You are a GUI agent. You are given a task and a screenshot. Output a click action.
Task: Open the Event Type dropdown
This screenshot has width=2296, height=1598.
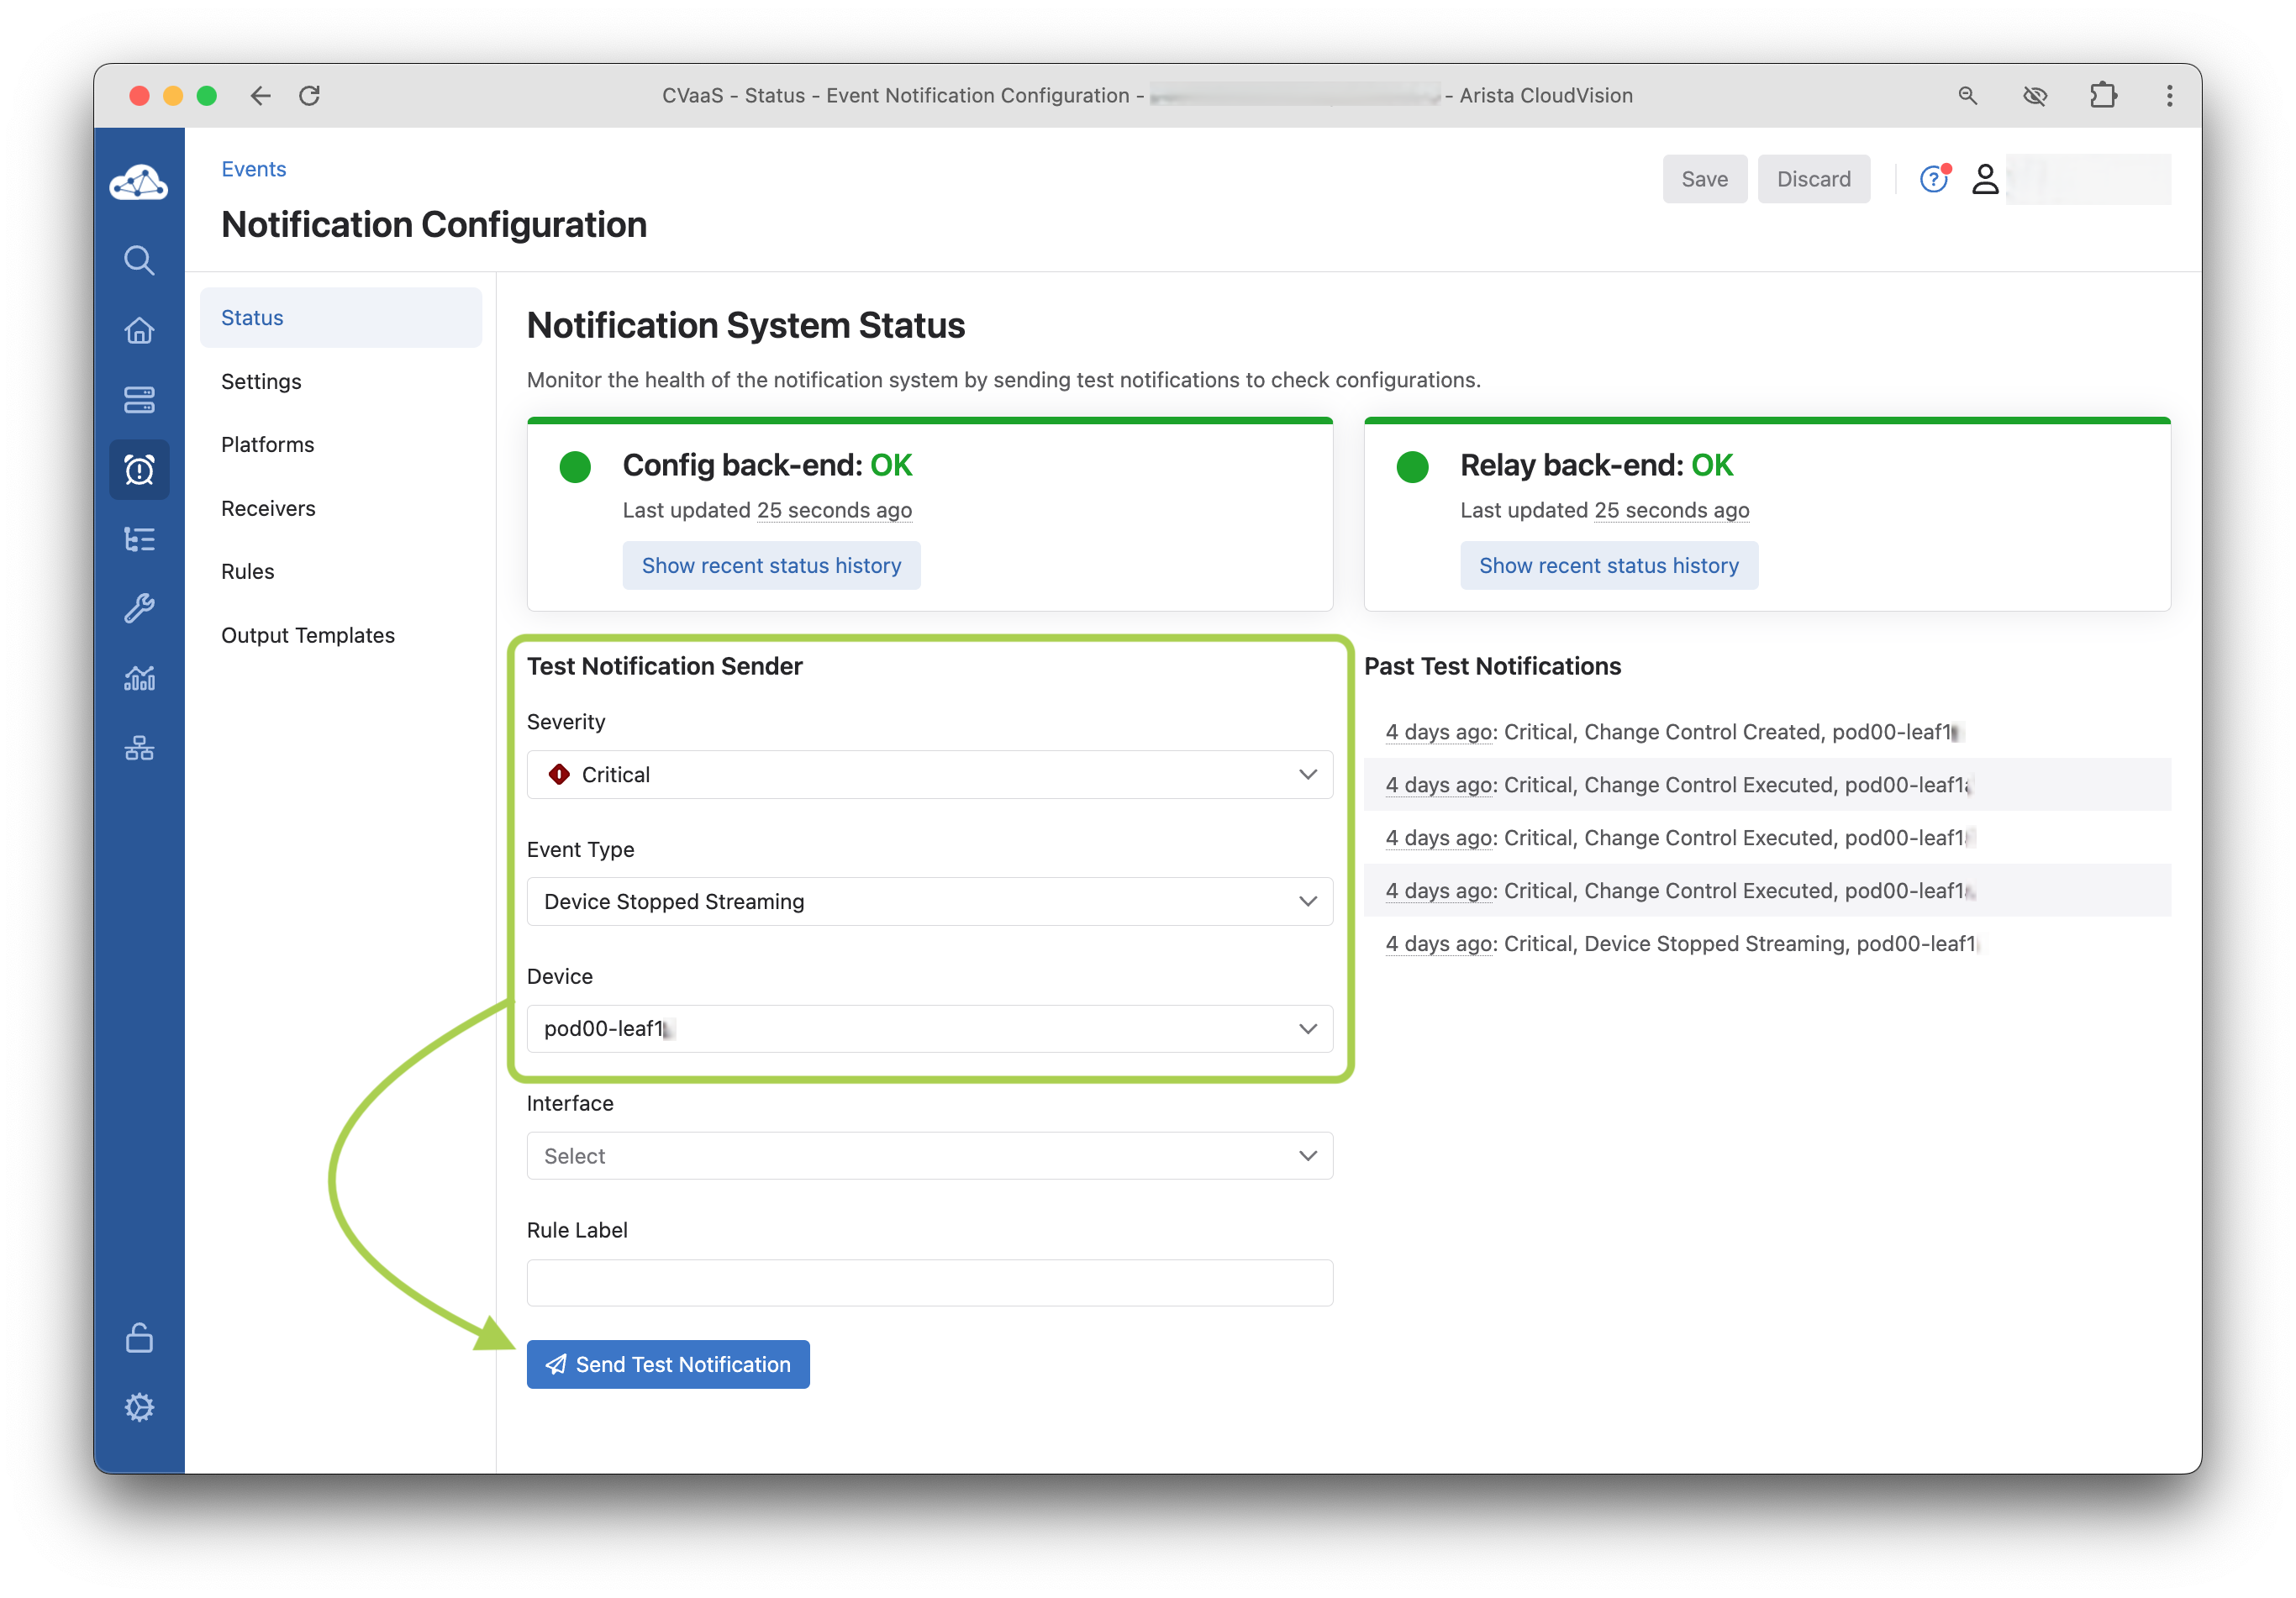(x=929, y=902)
